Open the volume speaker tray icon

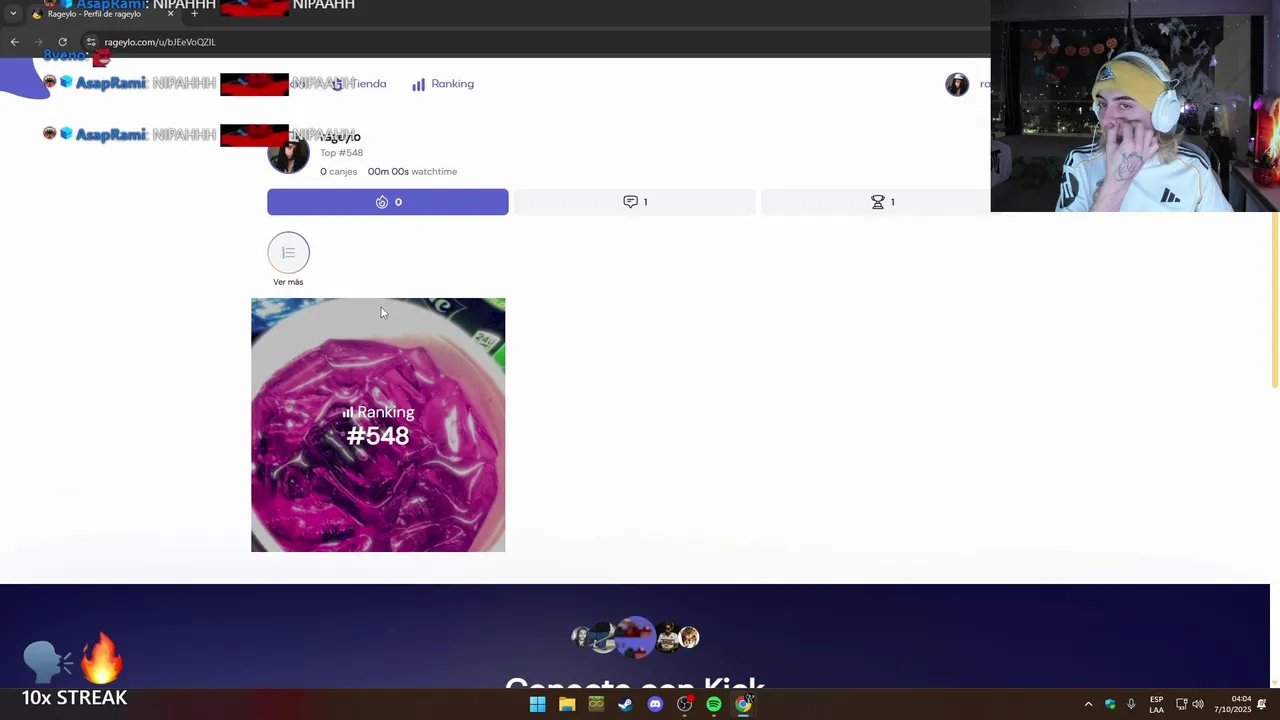point(1198,704)
